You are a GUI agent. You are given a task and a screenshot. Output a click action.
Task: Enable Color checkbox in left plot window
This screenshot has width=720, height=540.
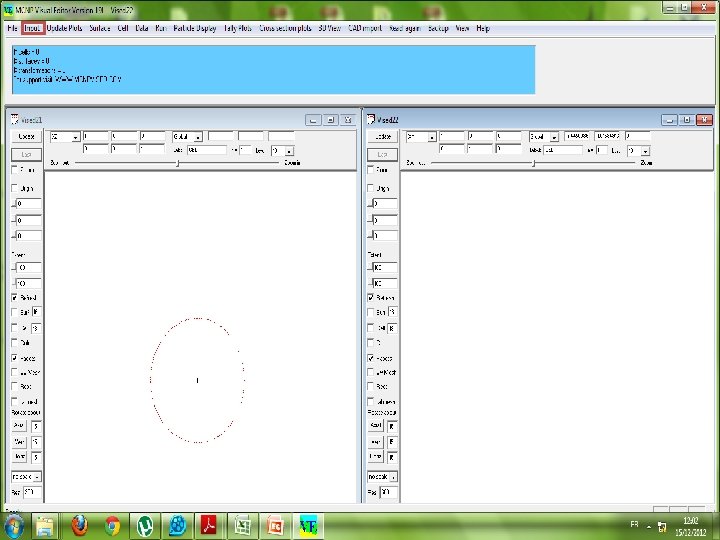point(15,343)
